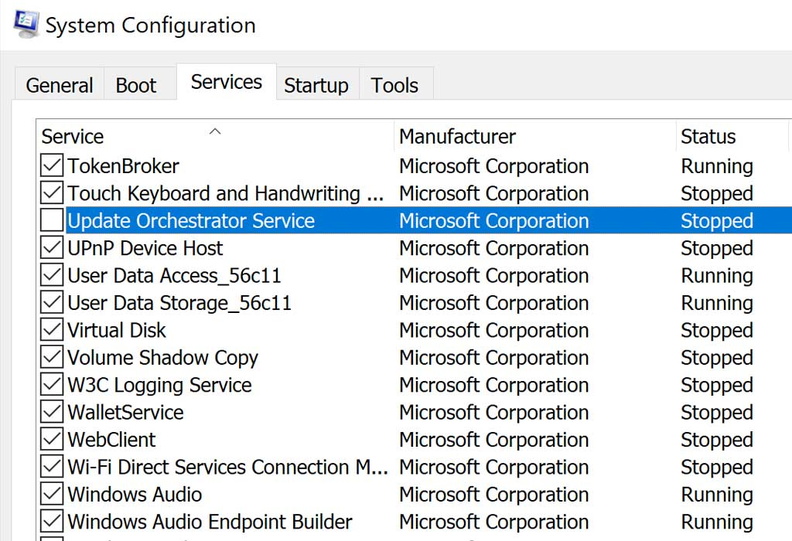The image size is (792, 541).
Task: Select User Data Storage_56c11 service name
Action: pyautogui.click(x=179, y=303)
